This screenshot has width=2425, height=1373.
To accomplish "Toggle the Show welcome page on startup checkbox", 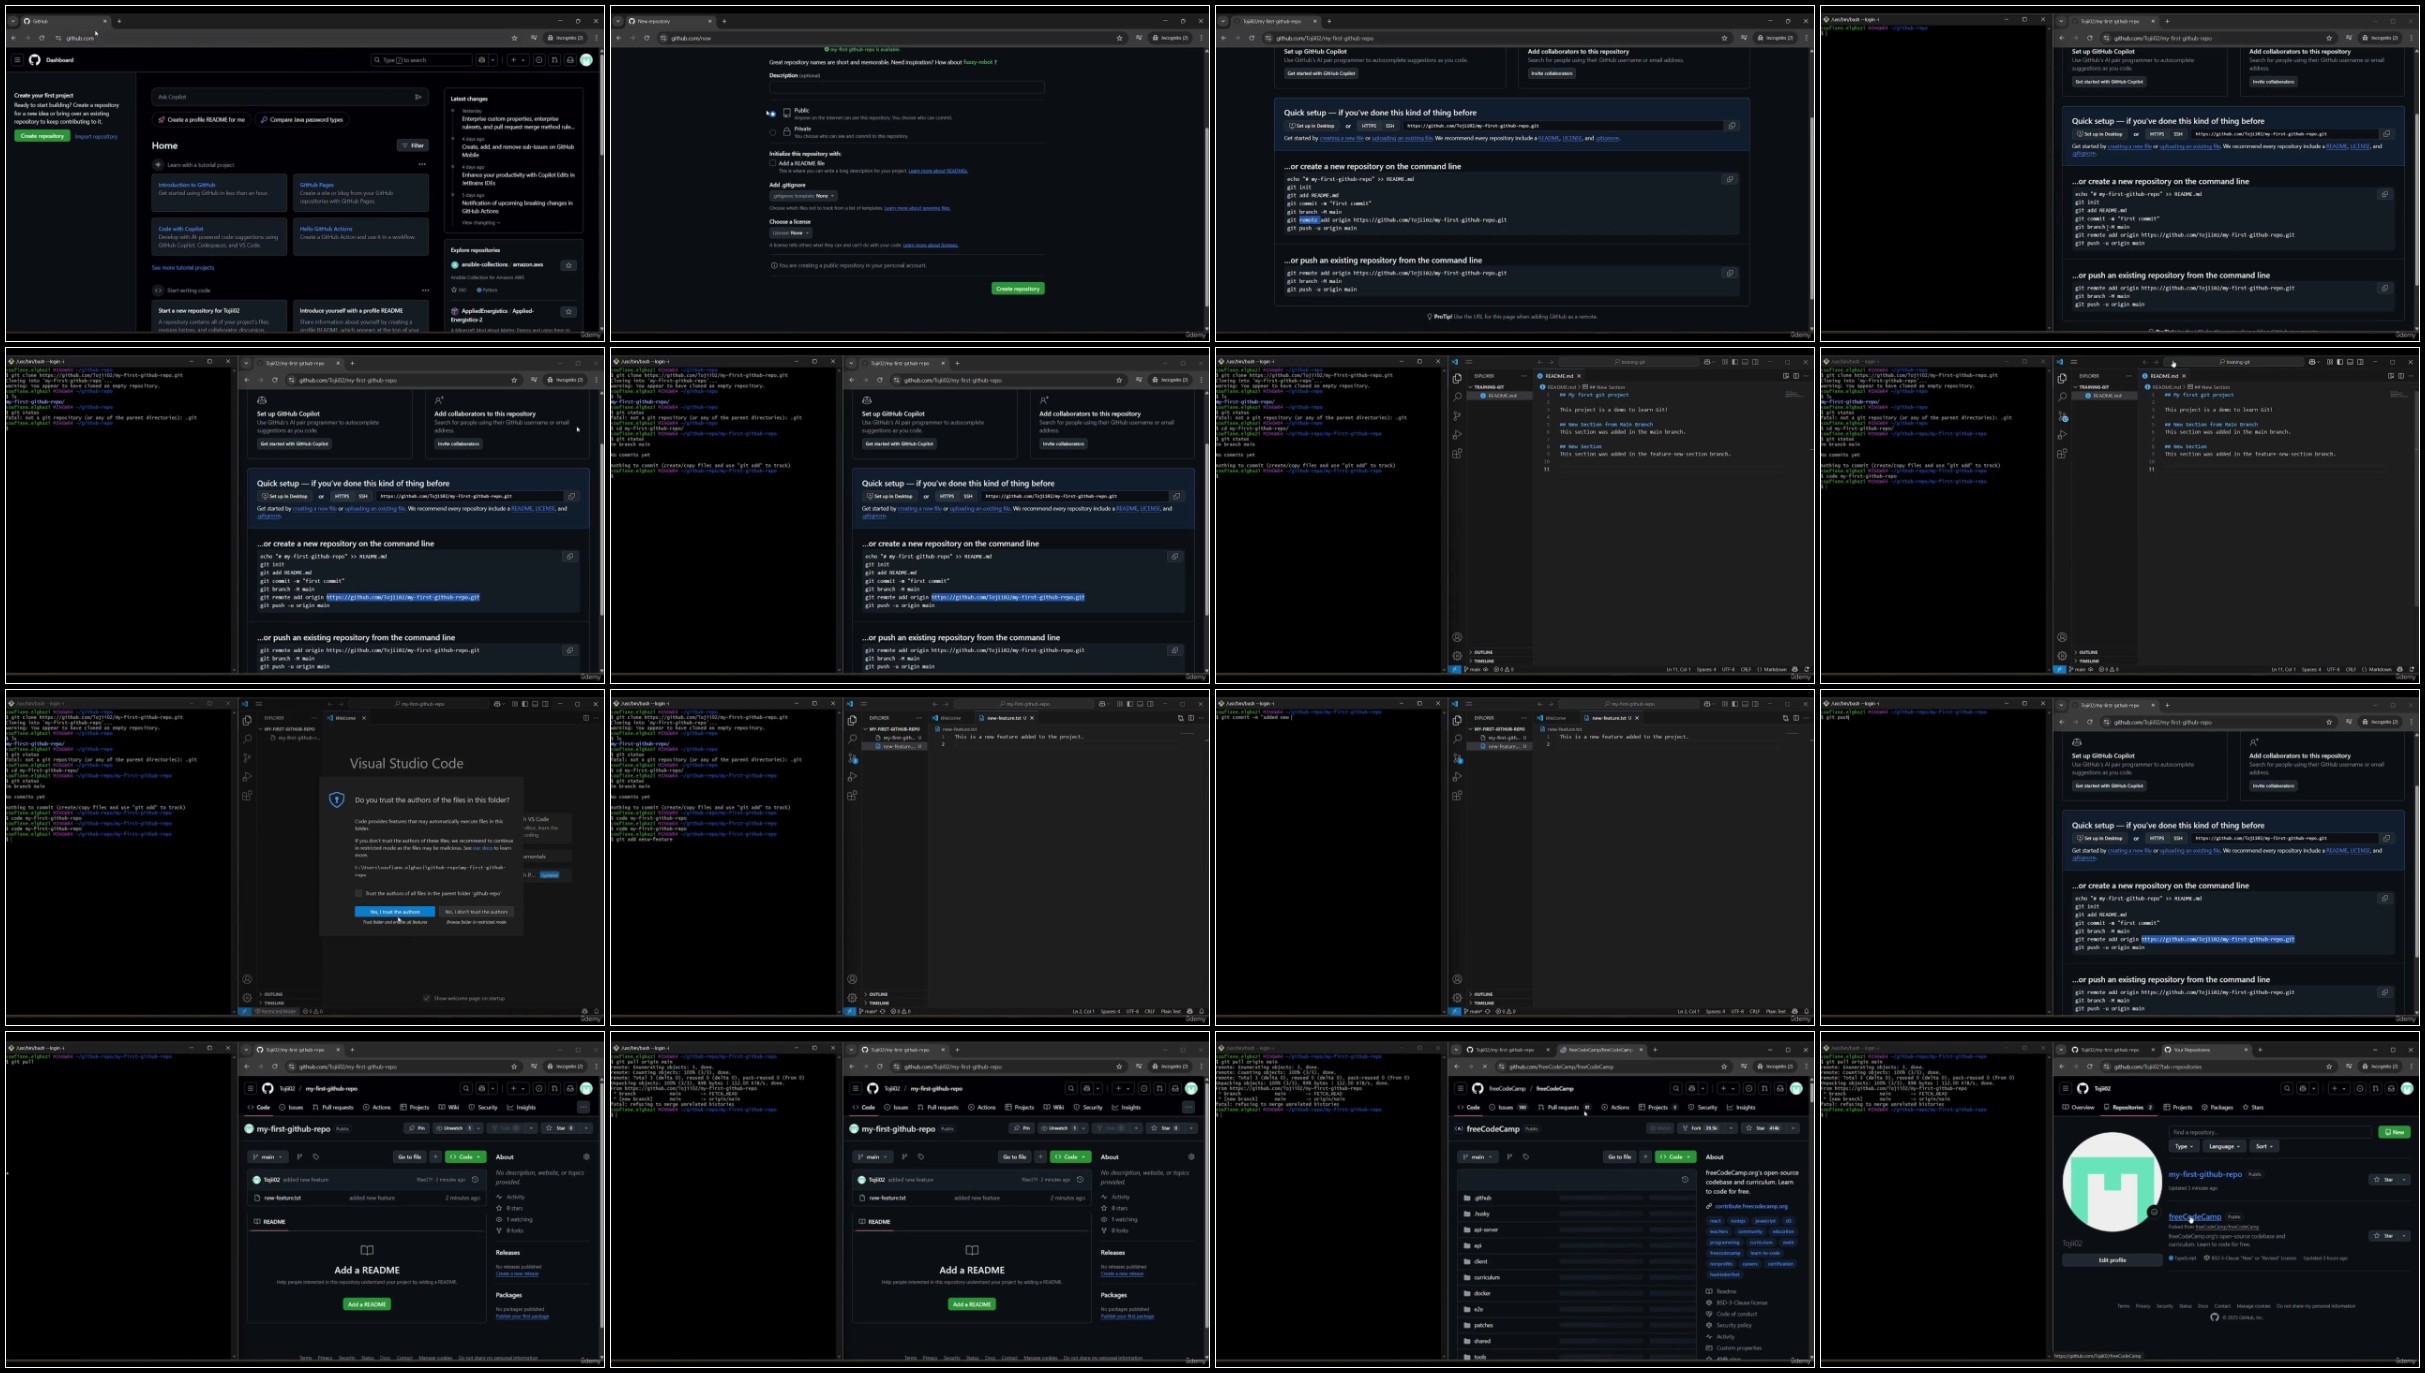I will coord(427,998).
